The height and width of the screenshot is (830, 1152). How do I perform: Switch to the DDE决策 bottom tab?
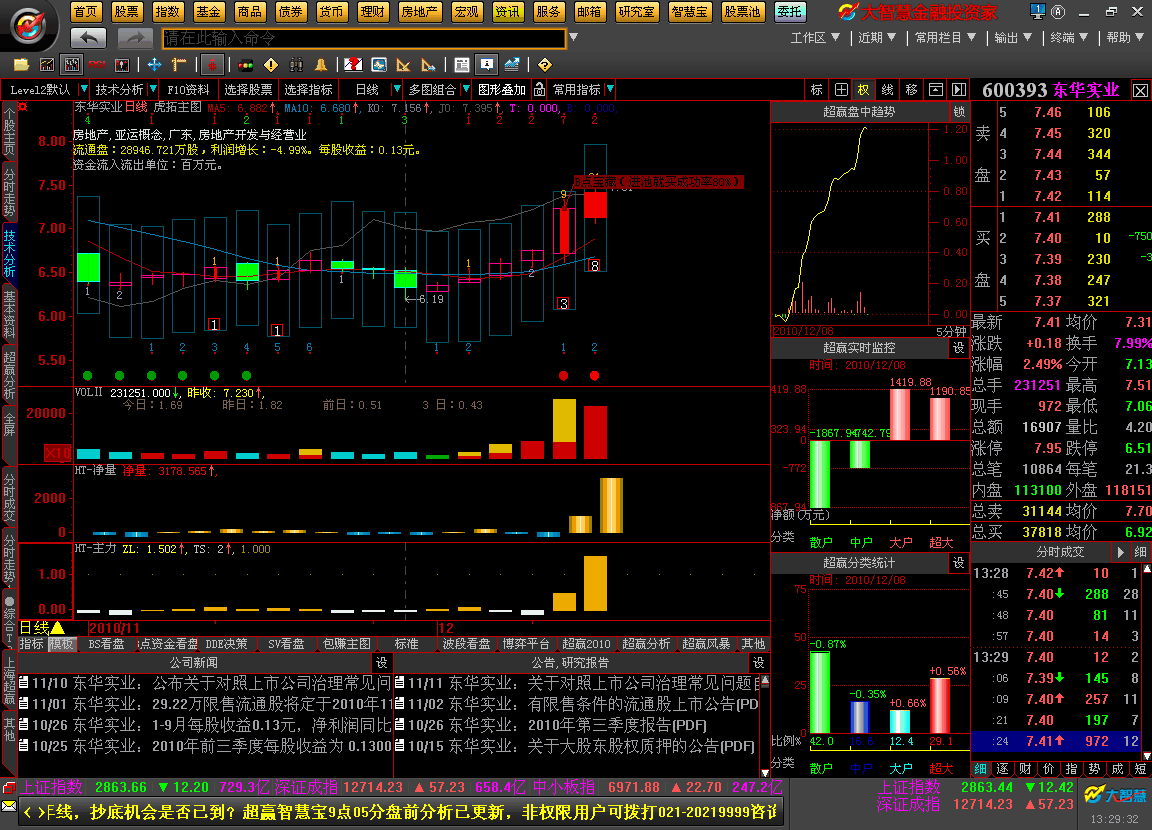(226, 644)
